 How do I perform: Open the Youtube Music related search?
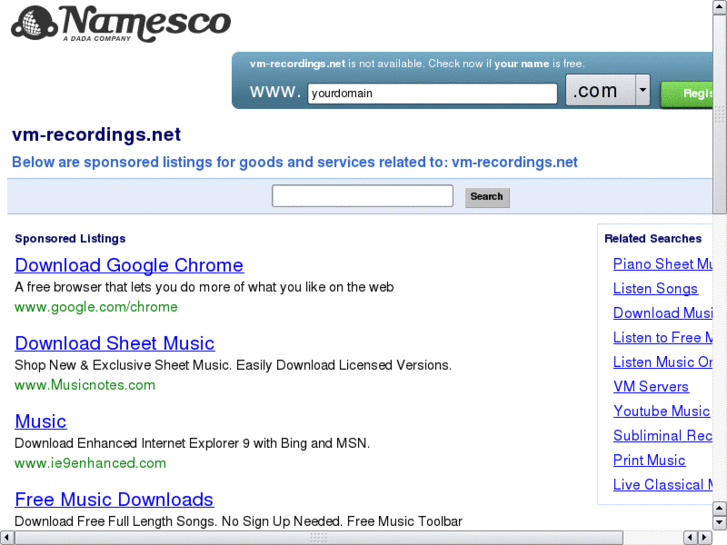coord(662,411)
